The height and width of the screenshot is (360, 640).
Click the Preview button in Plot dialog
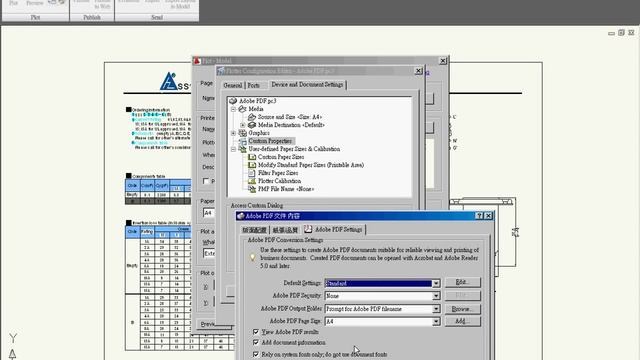tap(214, 324)
